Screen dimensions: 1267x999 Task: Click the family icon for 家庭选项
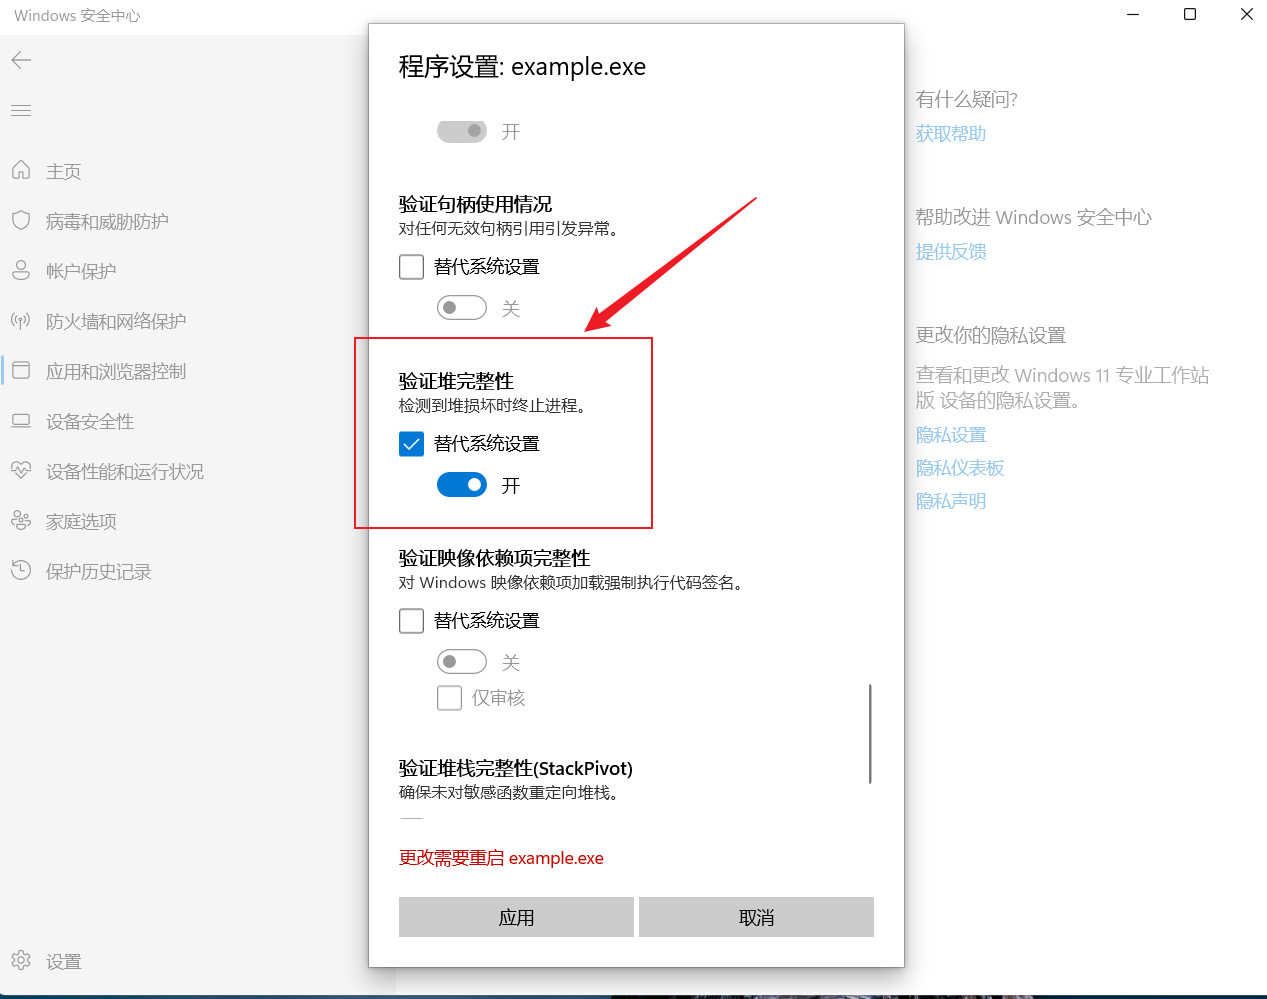tap(21, 520)
